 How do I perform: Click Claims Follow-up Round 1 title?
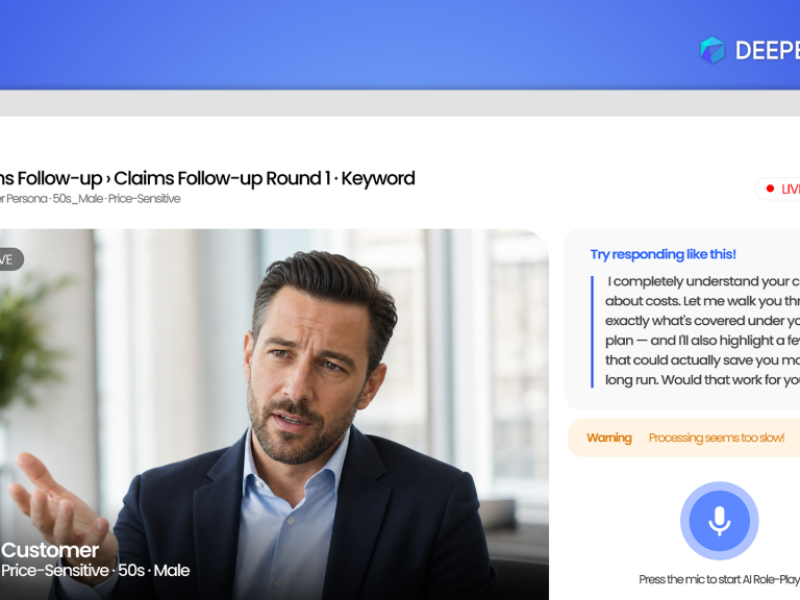tap(222, 179)
